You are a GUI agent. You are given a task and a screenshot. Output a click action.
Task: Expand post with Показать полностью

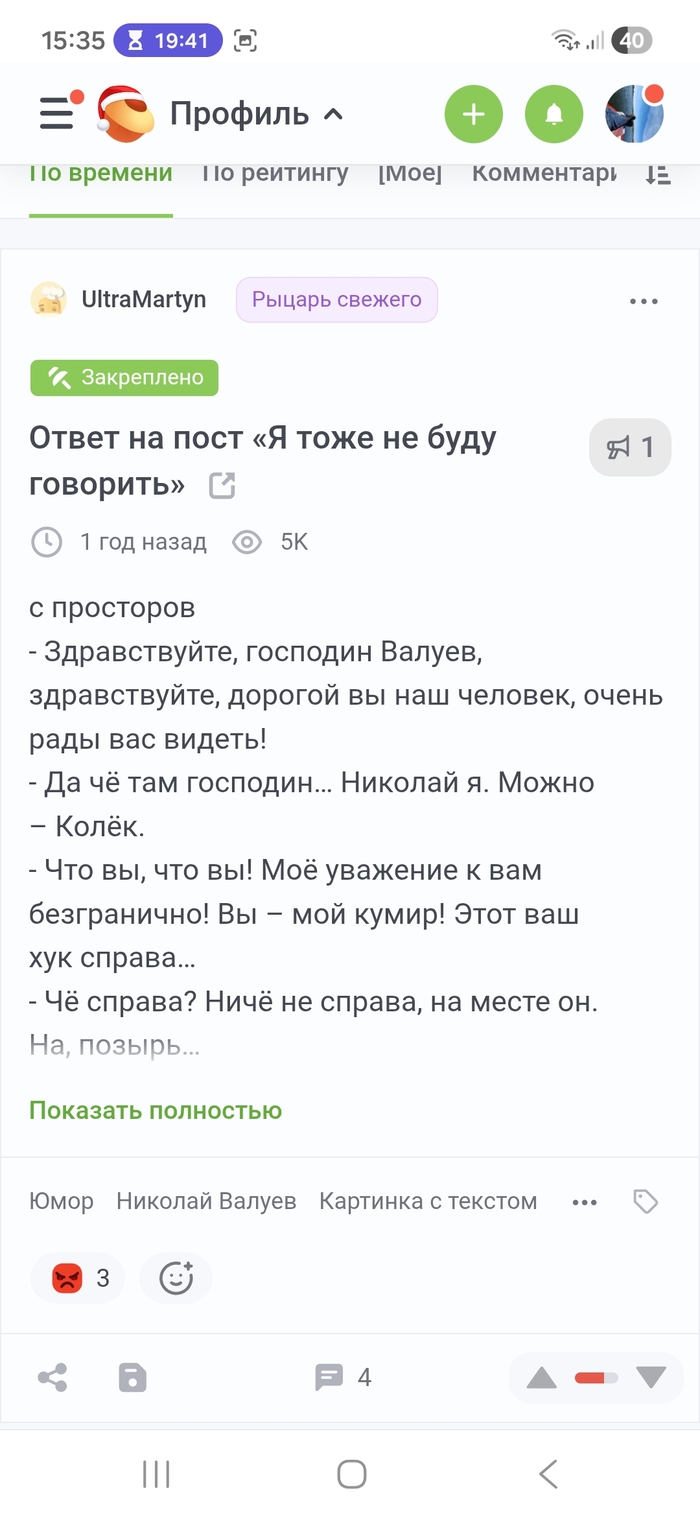[x=155, y=1110]
